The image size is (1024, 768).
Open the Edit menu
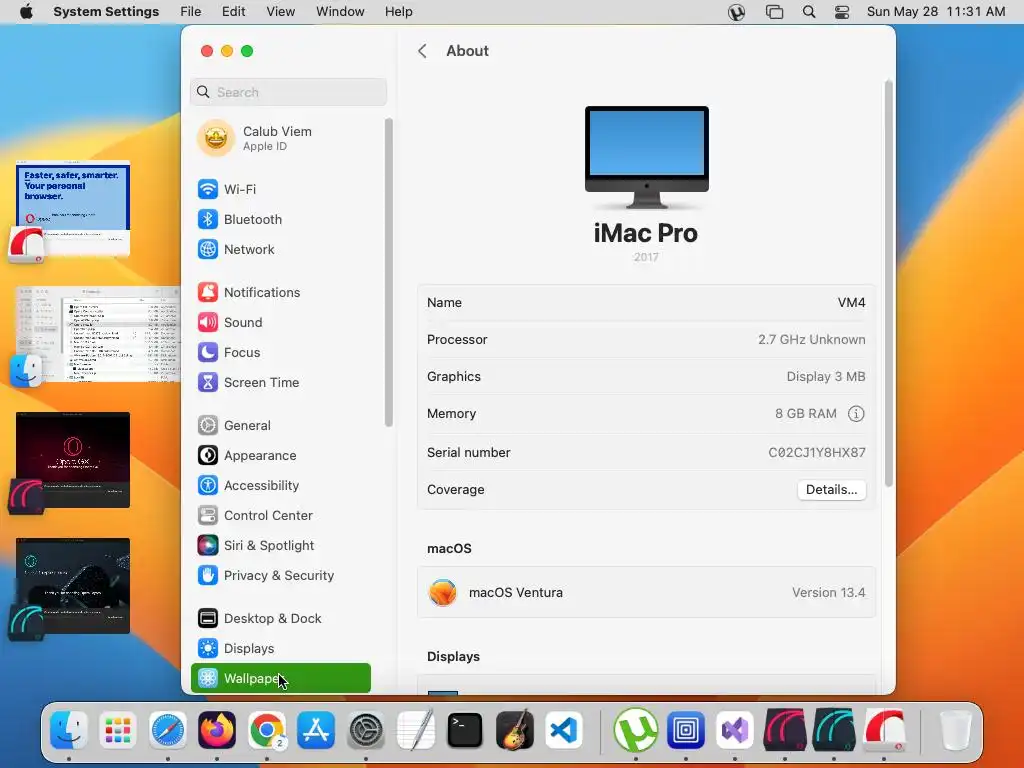point(233,12)
